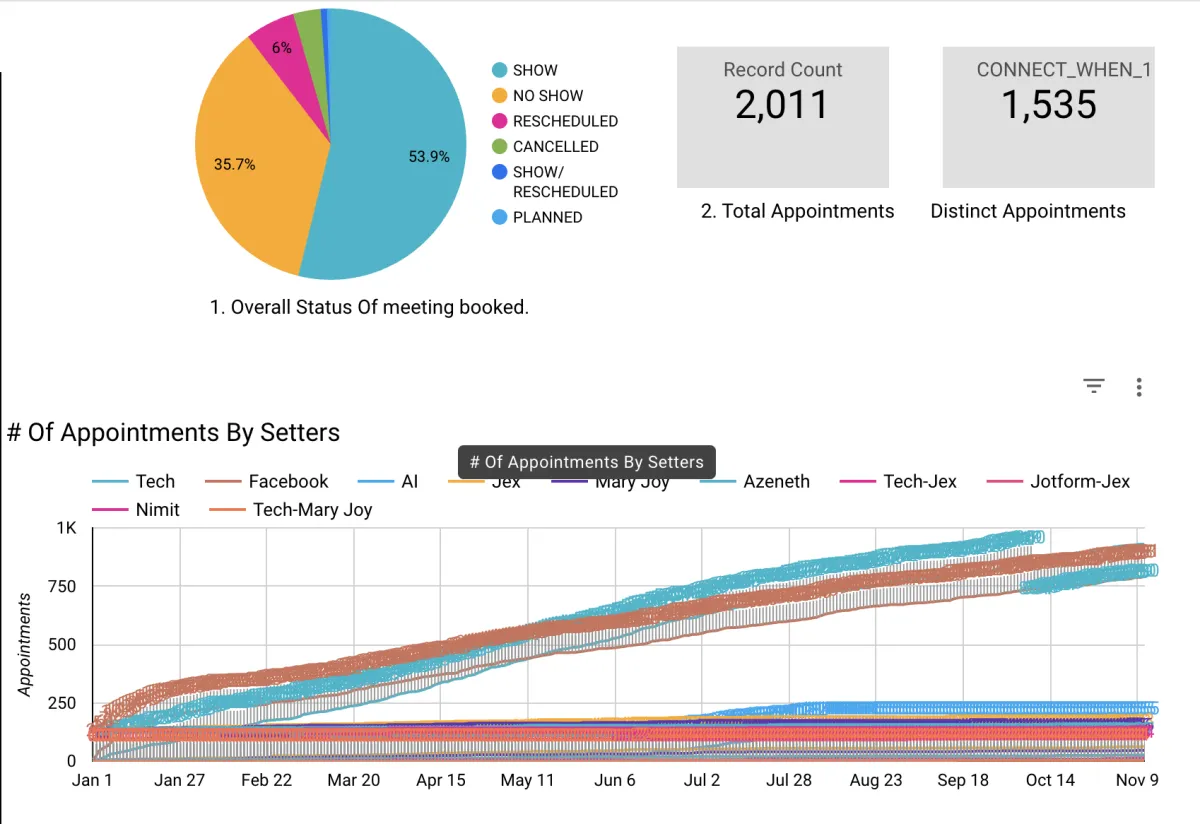Screen dimensions: 1200x824
Task: Select the SHOW/RESCHEDULED legend item
Action: [x=554, y=181]
